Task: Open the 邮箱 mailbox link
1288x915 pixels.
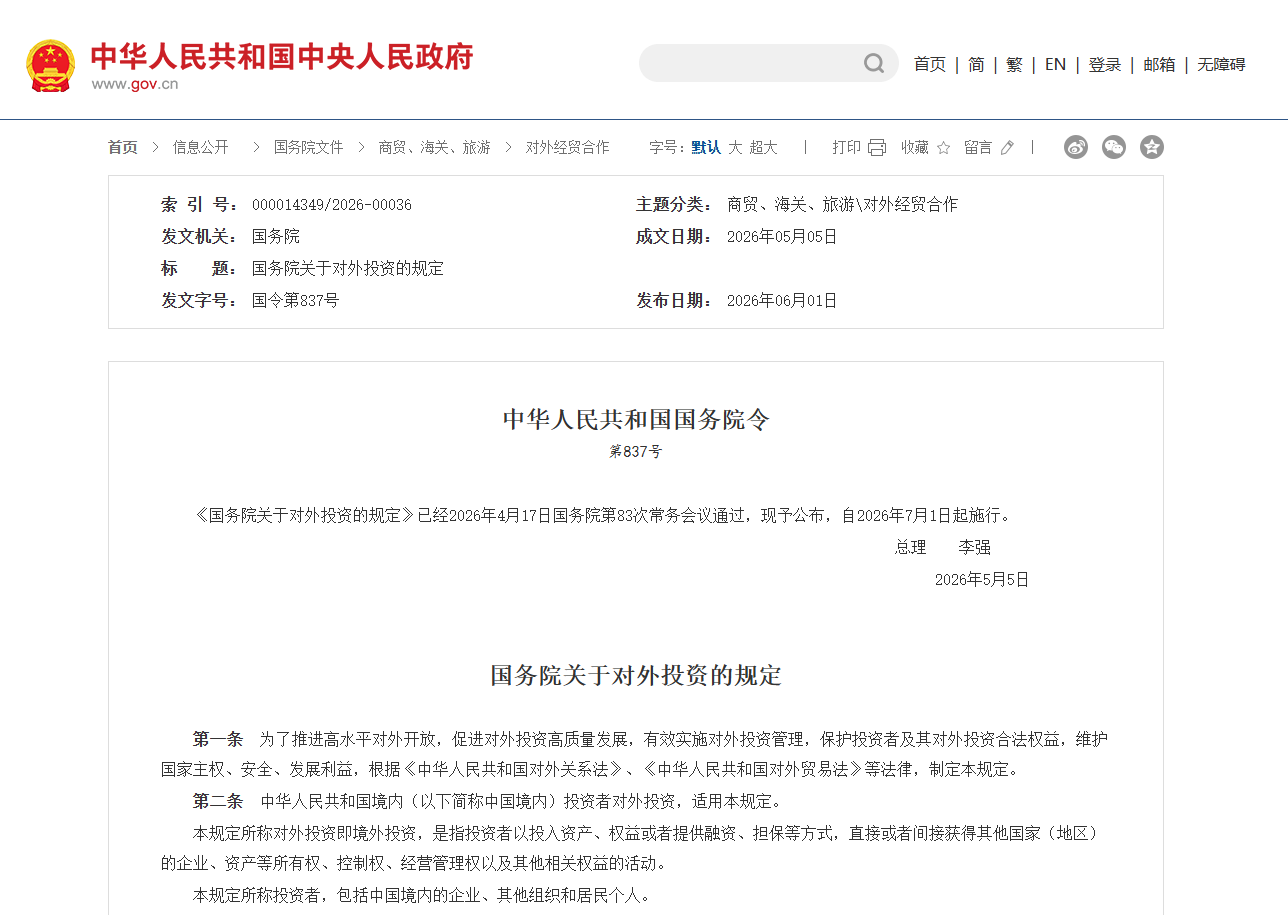Action: point(1159,64)
